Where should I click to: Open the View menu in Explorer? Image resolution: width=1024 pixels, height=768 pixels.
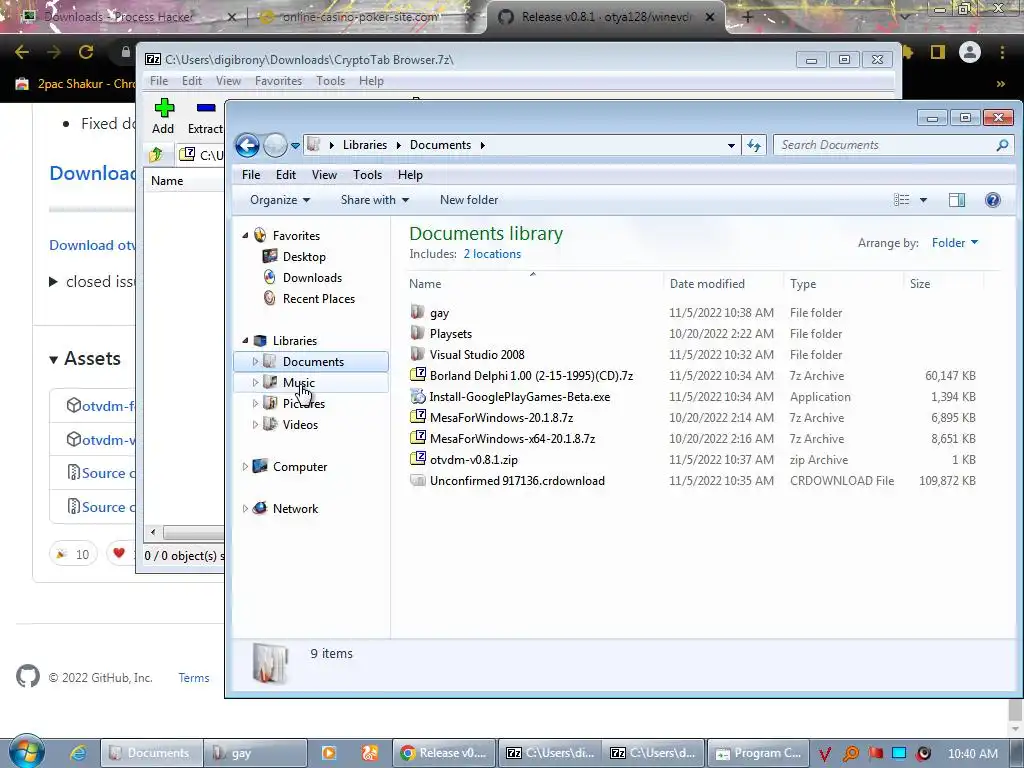(x=324, y=175)
